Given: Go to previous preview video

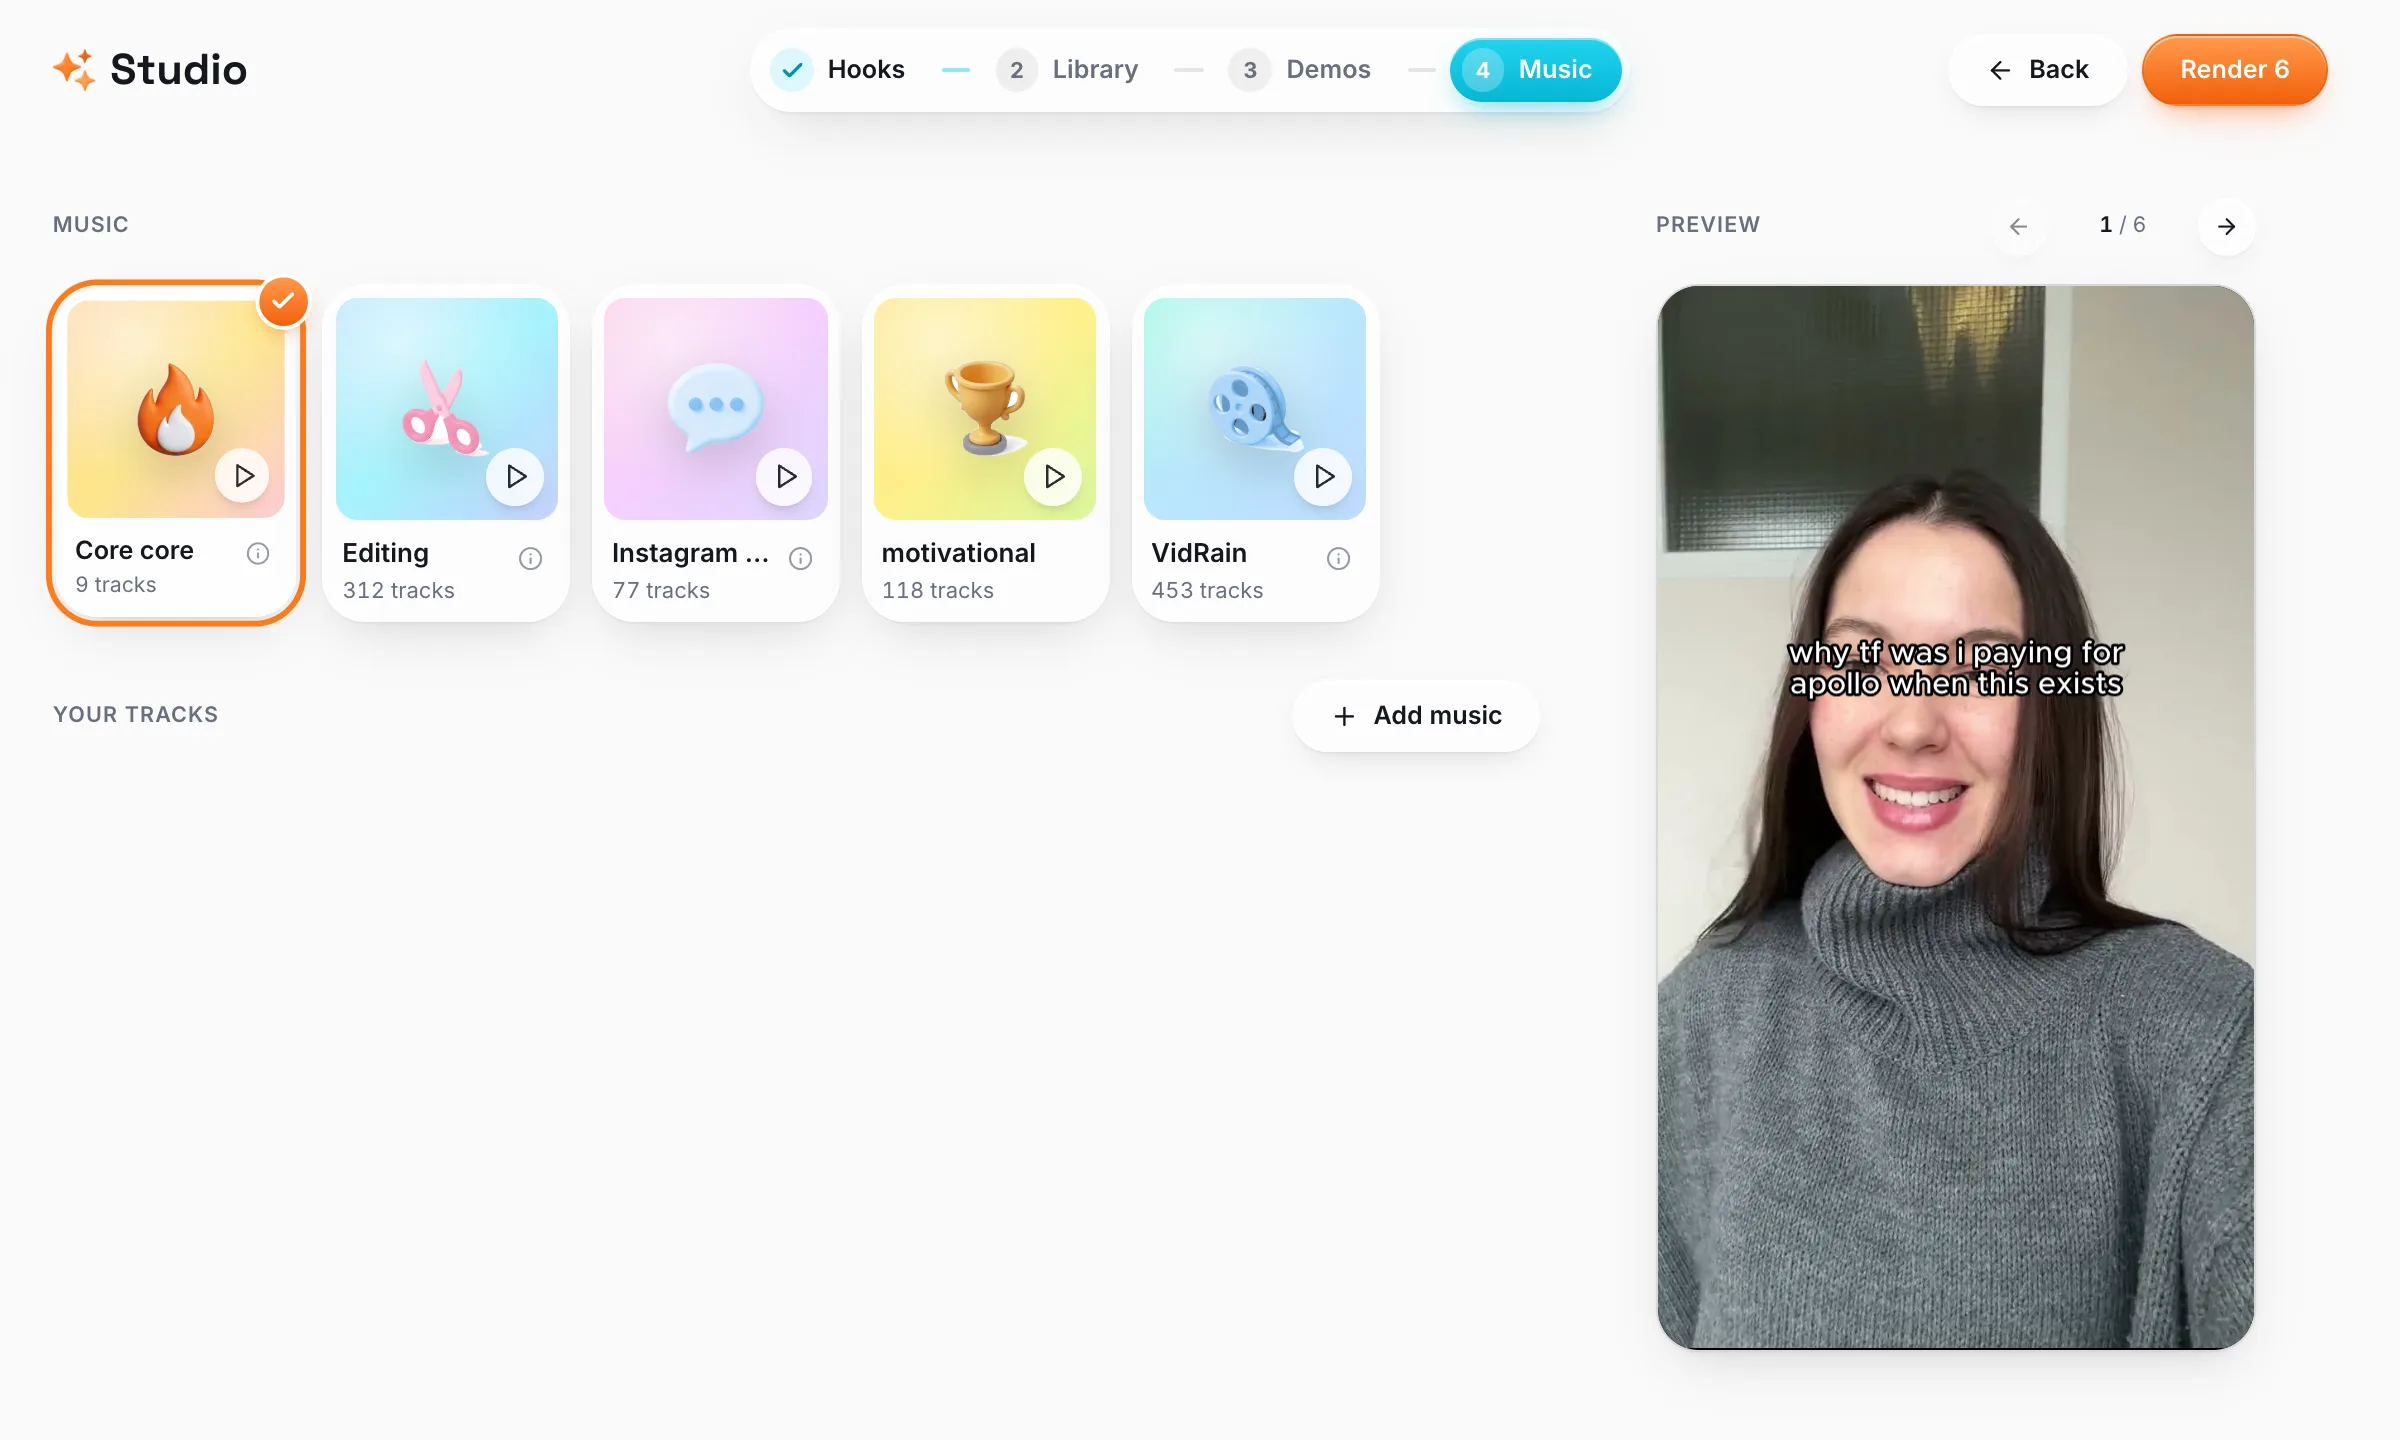Looking at the screenshot, I should (x=2019, y=226).
